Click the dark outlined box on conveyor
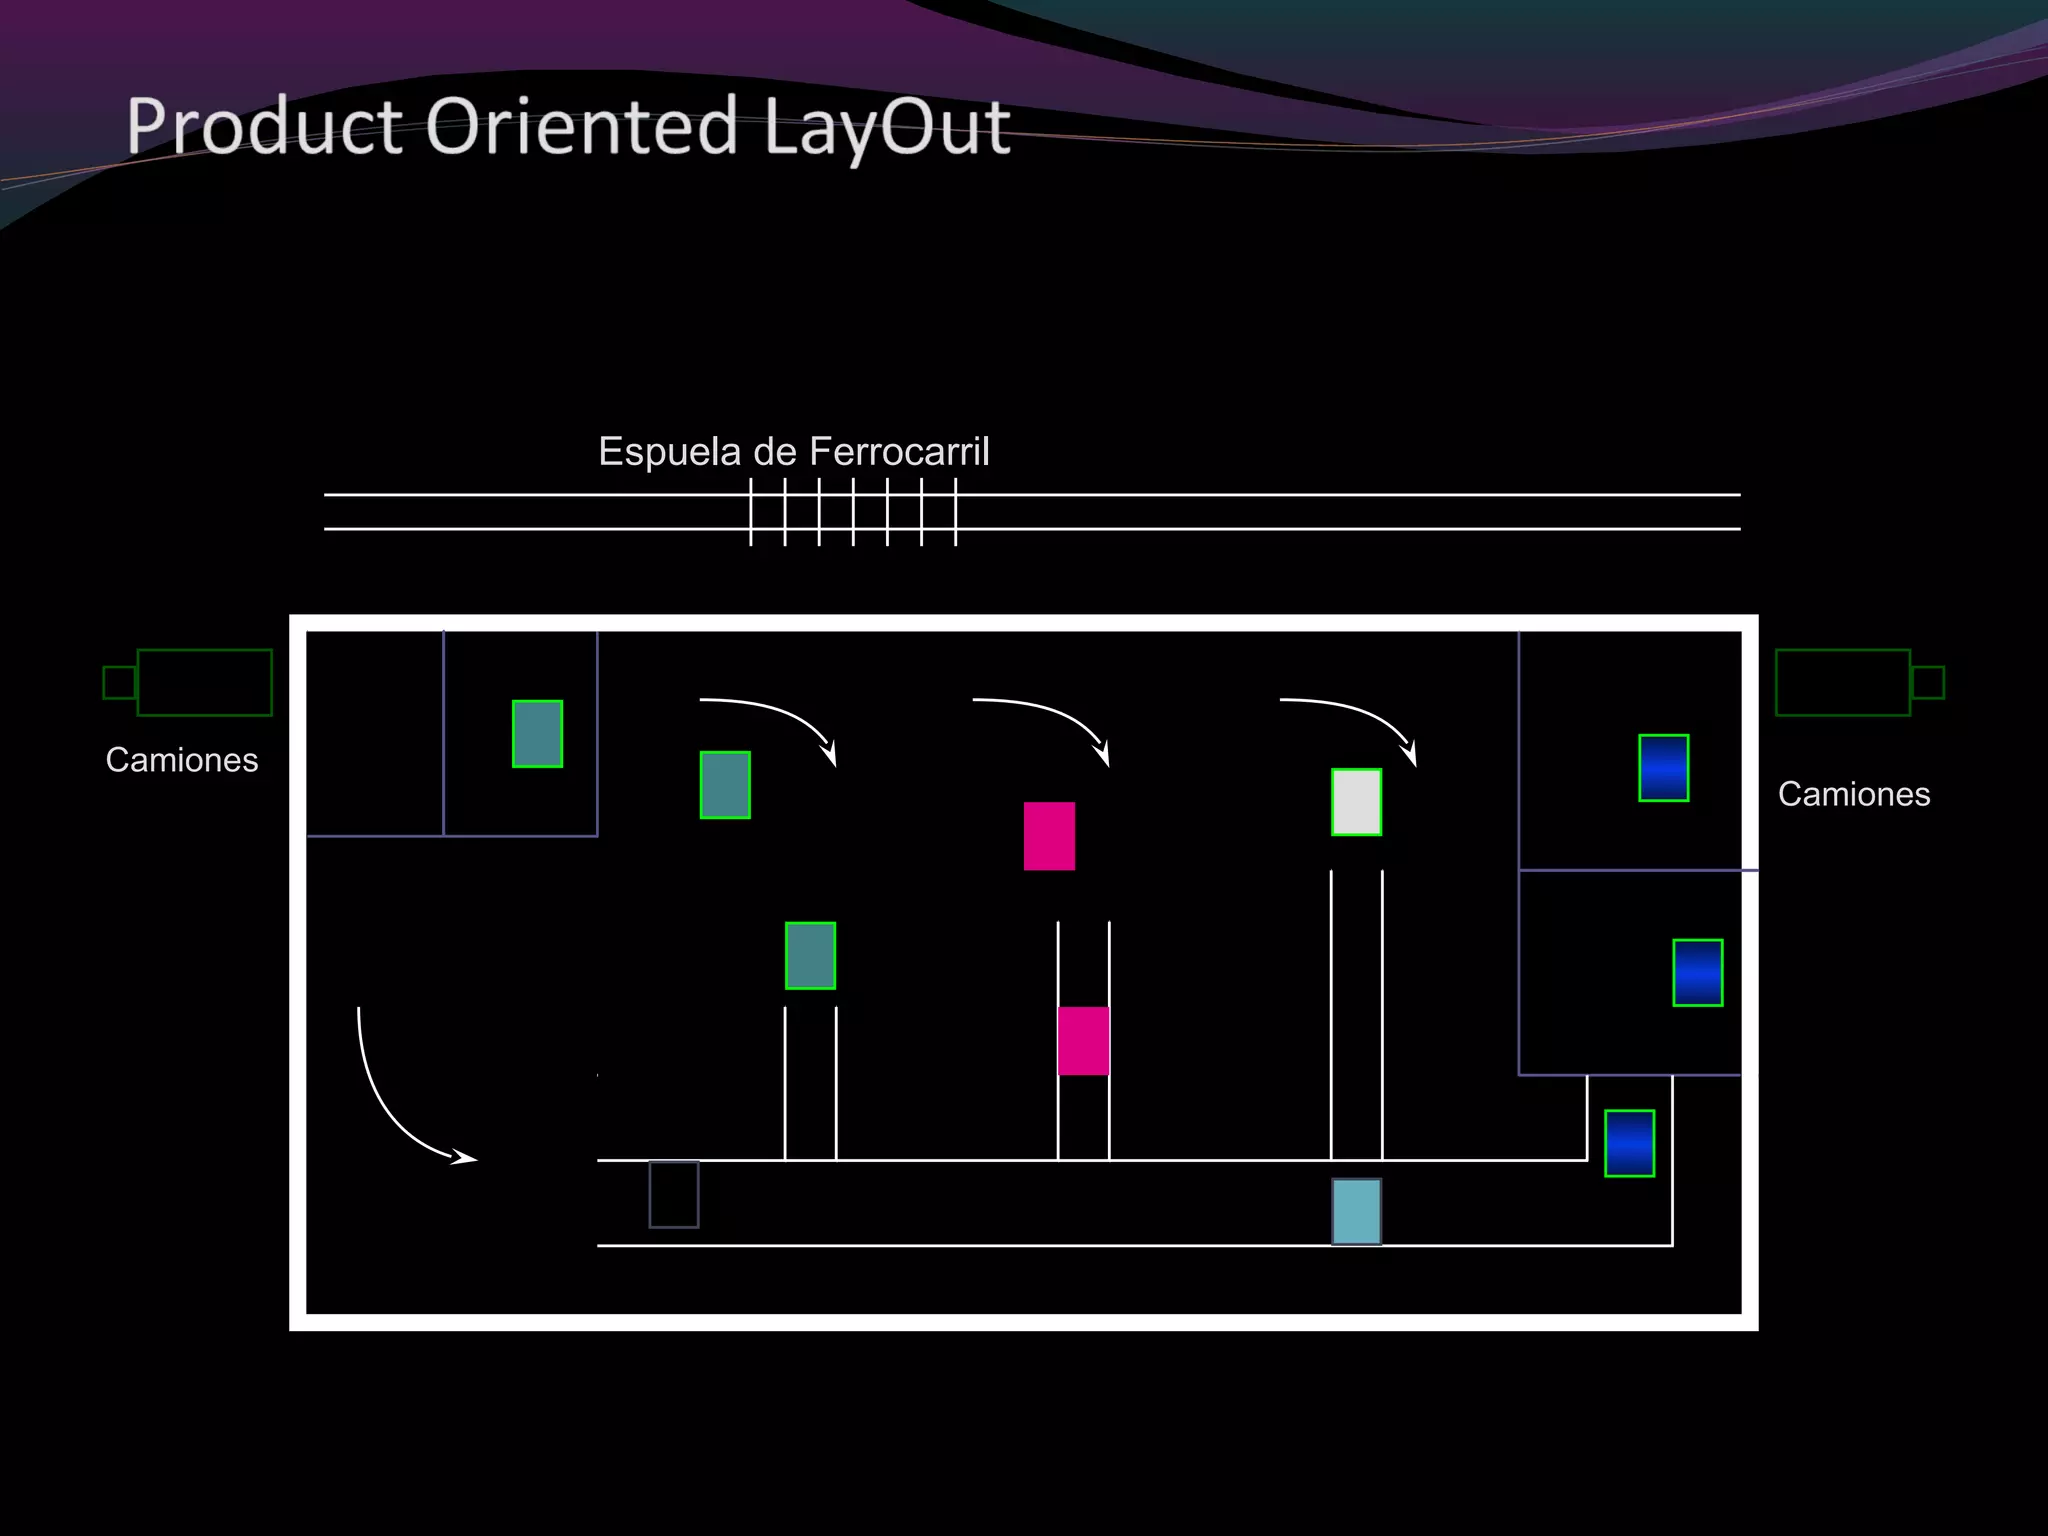The image size is (2048, 1536). point(674,1194)
